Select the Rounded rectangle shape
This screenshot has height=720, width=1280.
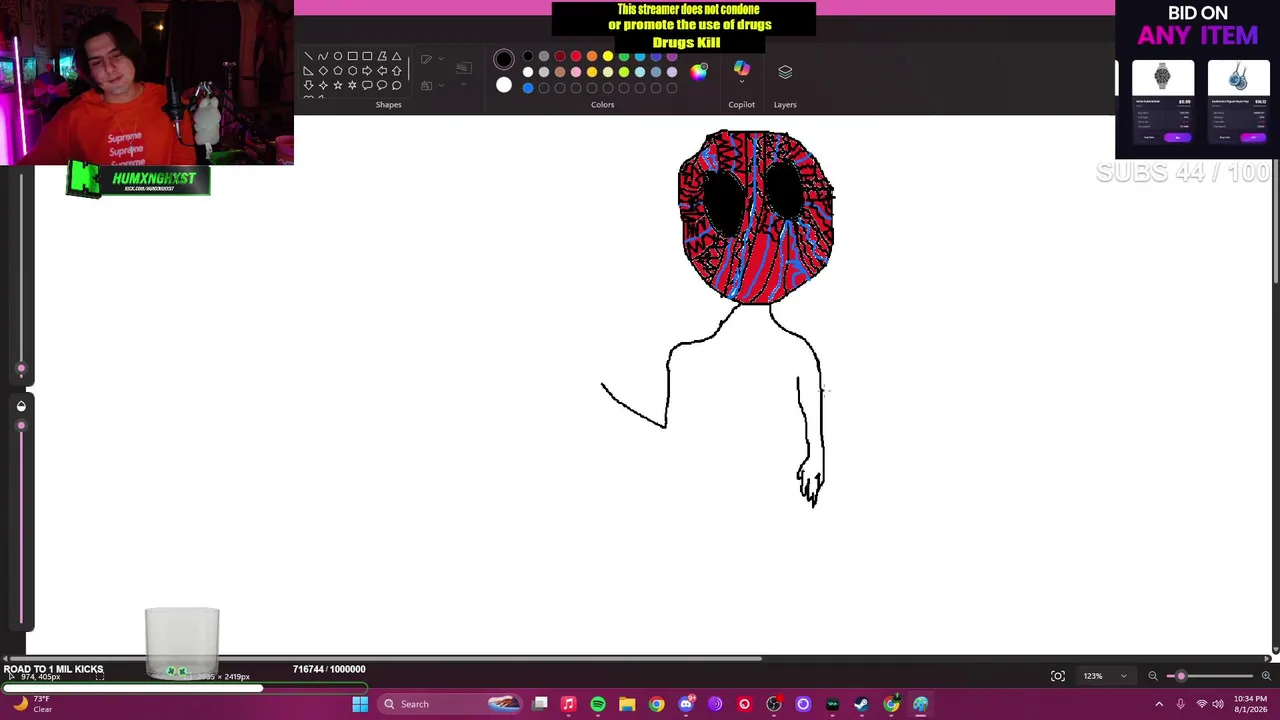(x=367, y=56)
